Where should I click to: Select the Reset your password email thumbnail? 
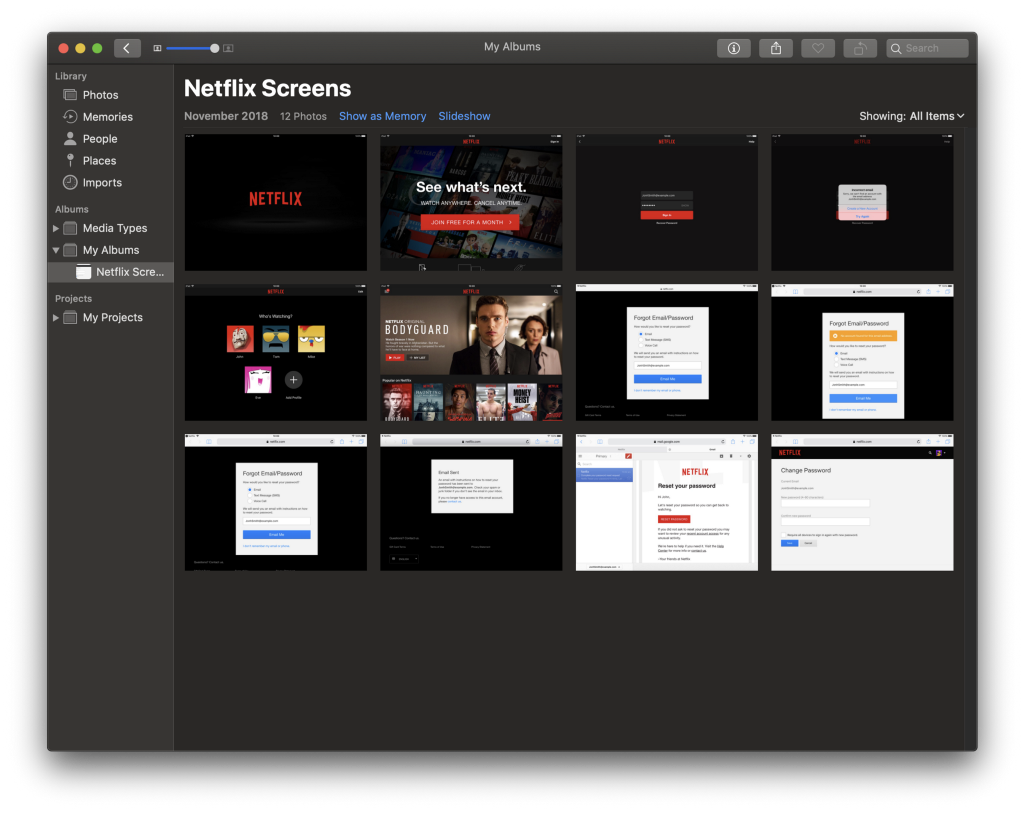667,503
